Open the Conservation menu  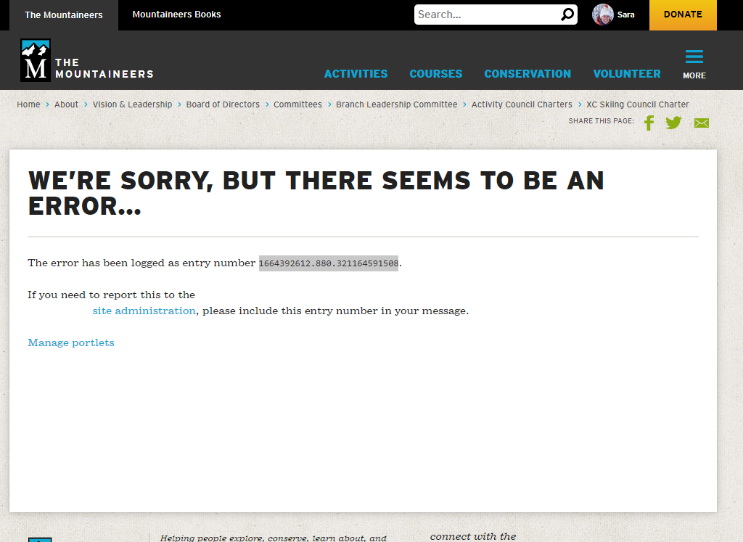pyautogui.click(x=527, y=74)
